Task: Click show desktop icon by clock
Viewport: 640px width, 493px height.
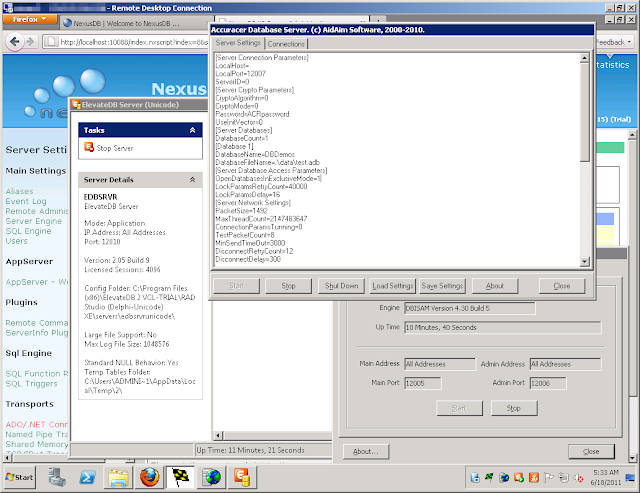Action: [x=630, y=477]
